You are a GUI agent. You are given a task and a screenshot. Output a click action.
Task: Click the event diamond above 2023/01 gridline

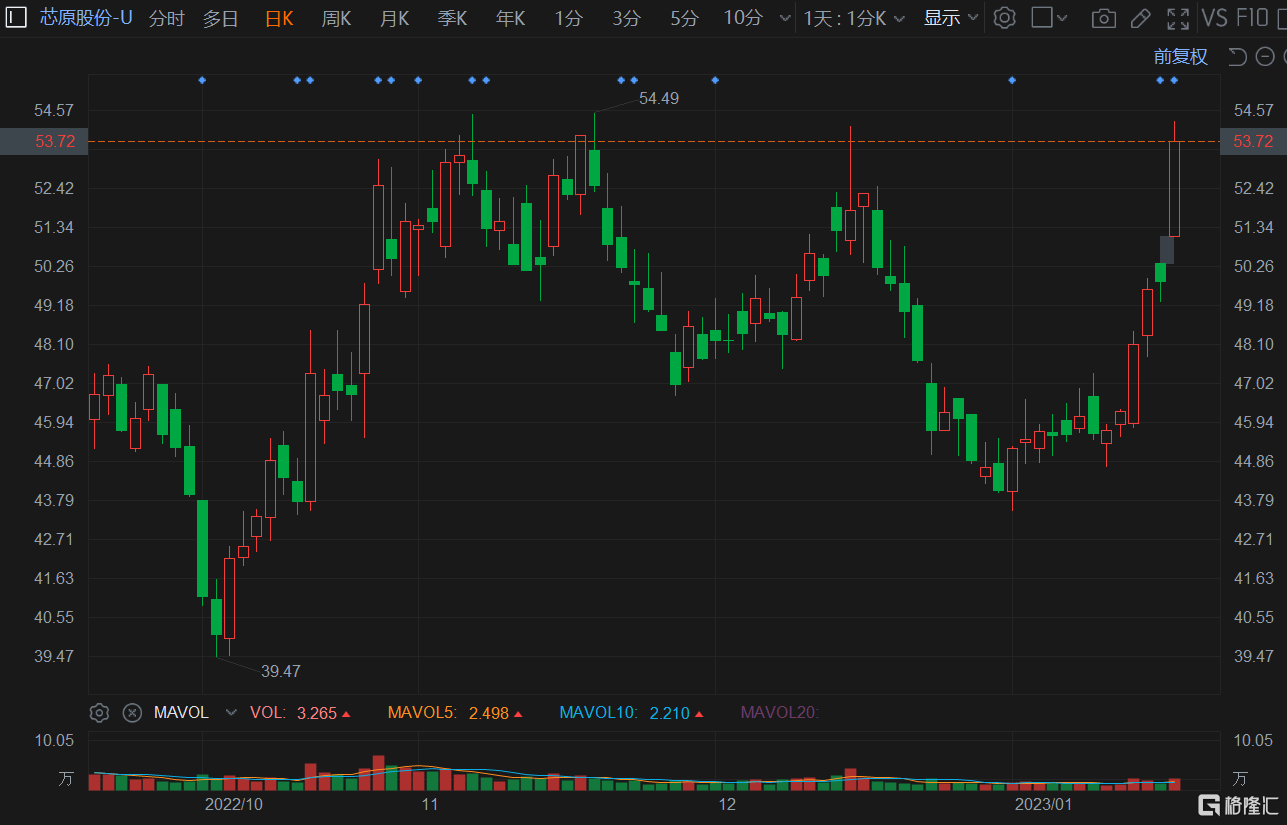point(1012,80)
